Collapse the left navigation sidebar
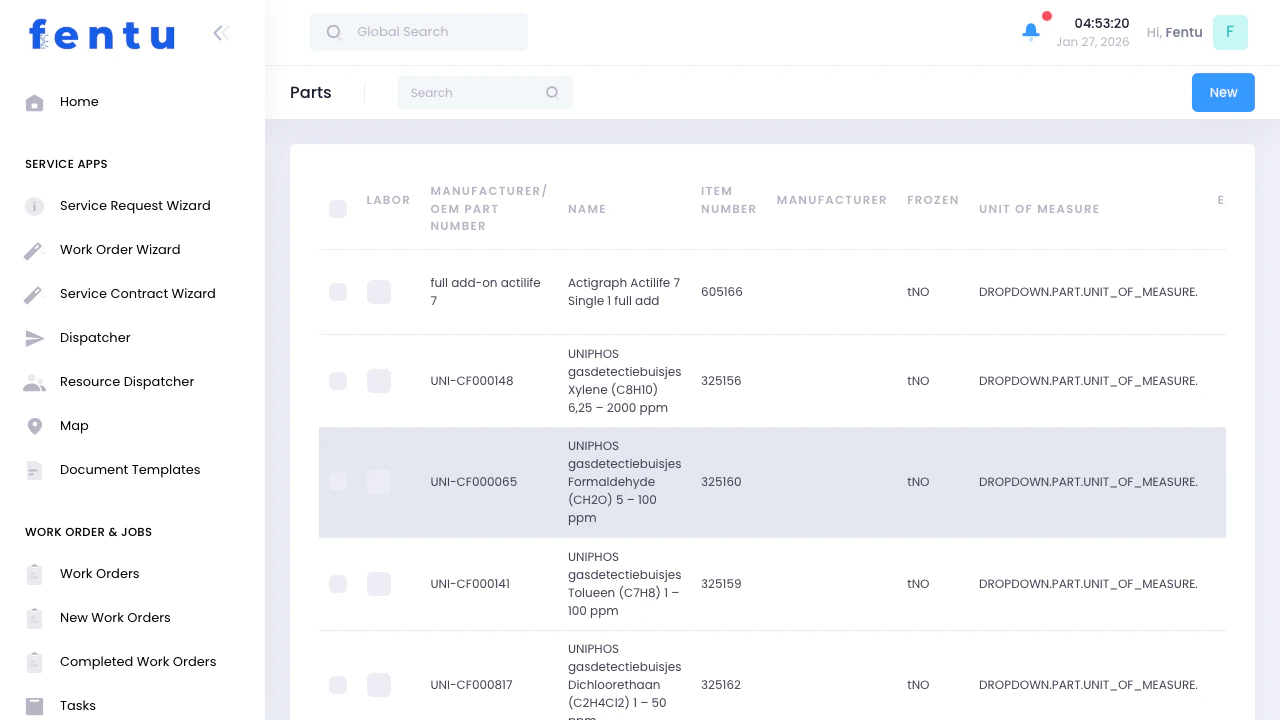The image size is (1280, 720). [x=221, y=32]
